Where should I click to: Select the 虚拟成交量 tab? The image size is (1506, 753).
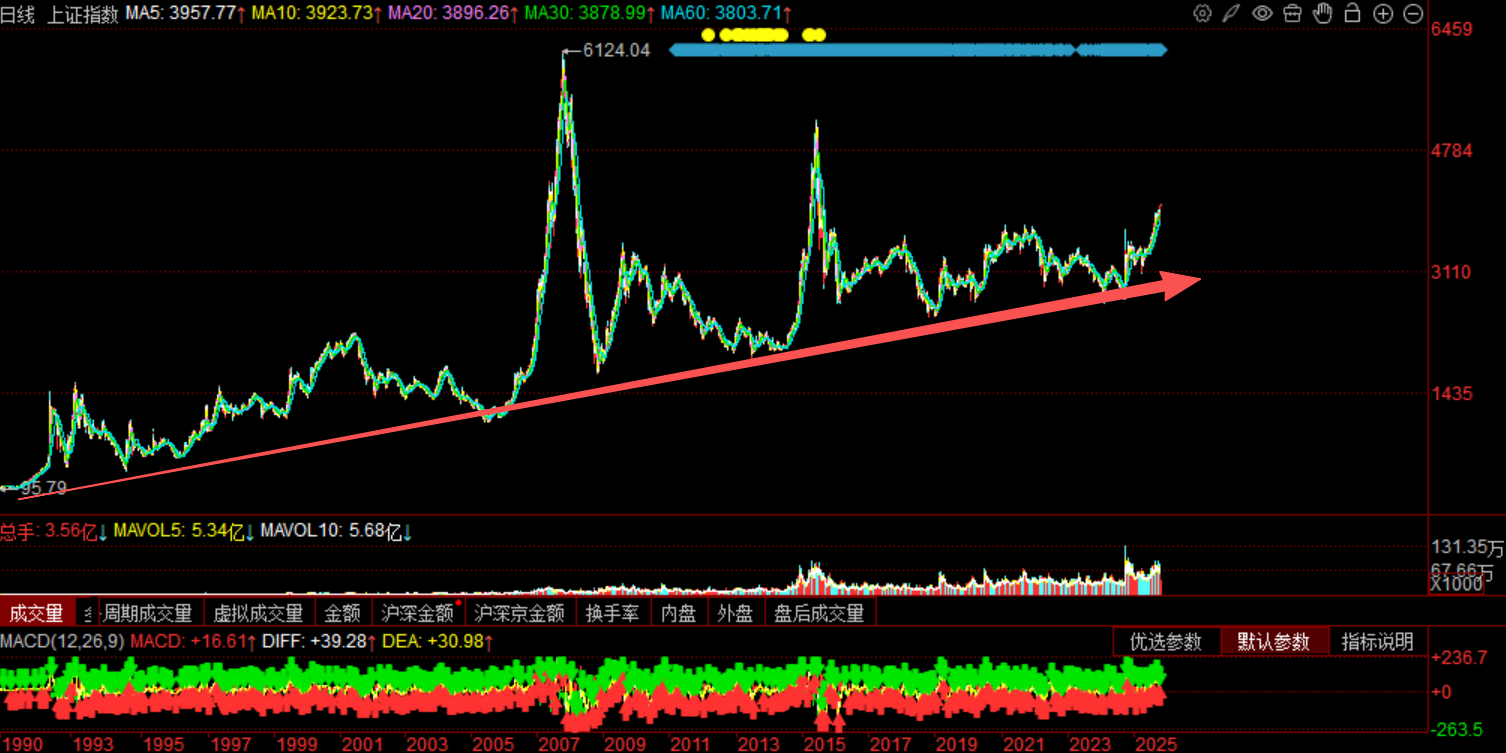coord(258,613)
